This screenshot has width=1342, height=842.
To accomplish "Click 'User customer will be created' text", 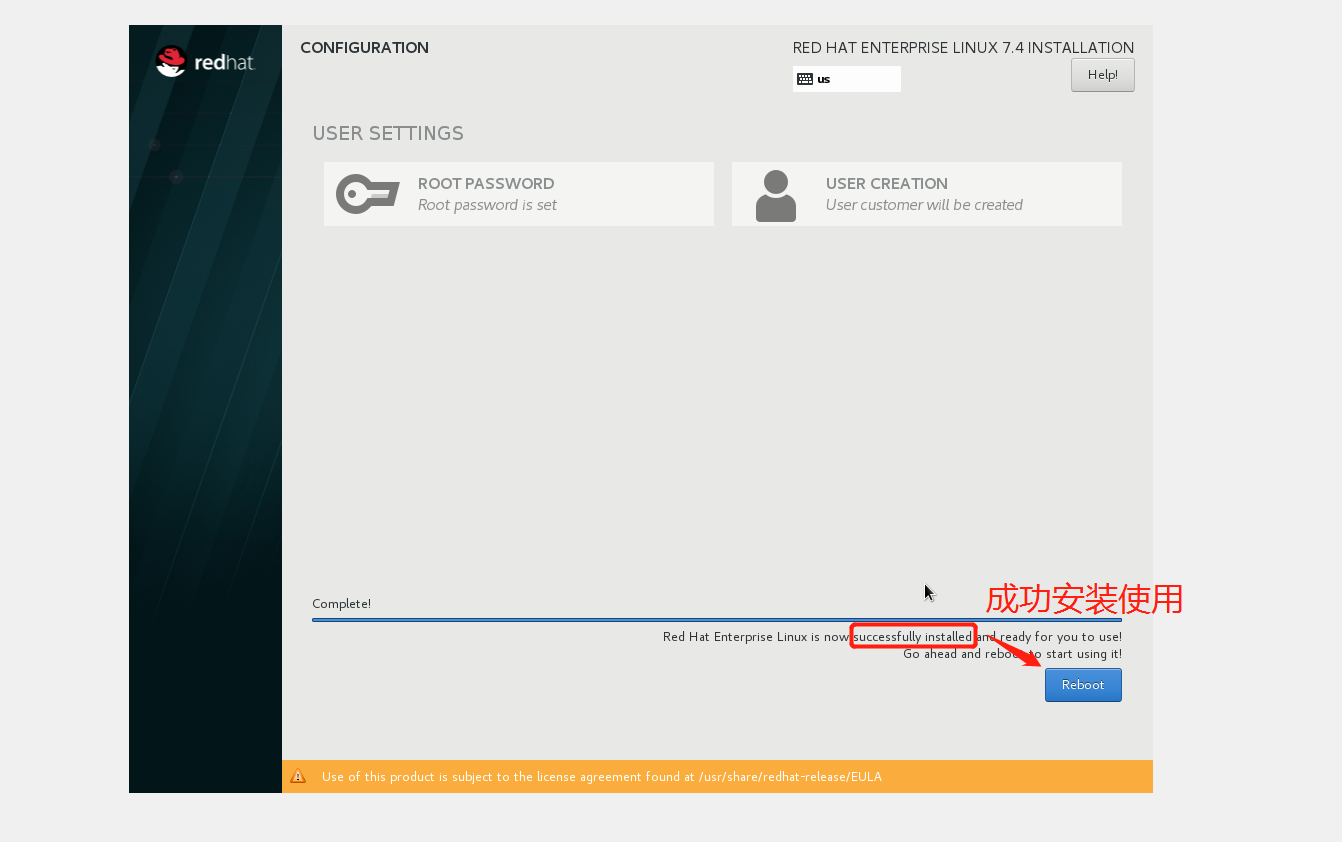I will (924, 205).
